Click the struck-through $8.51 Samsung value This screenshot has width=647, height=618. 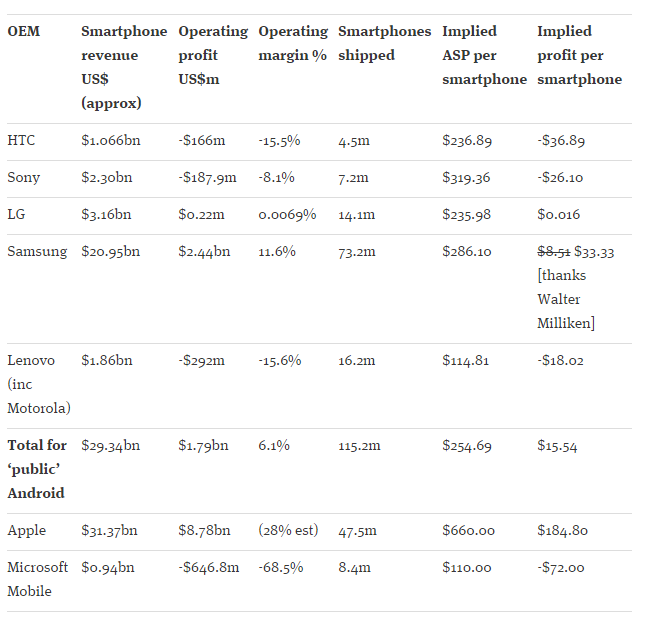(553, 252)
